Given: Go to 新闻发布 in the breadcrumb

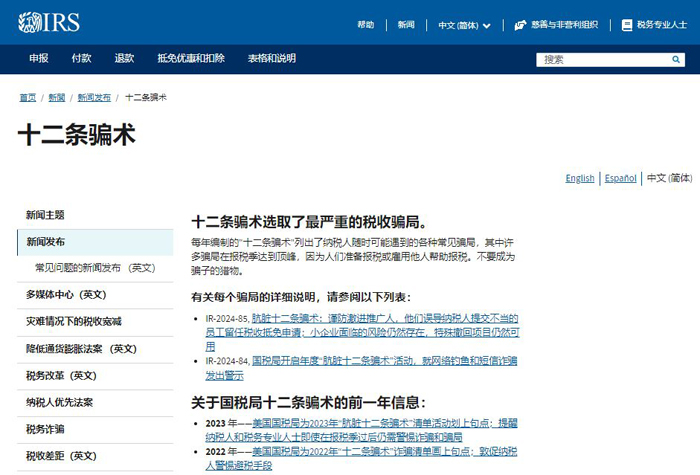Looking at the screenshot, I should (94, 97).
